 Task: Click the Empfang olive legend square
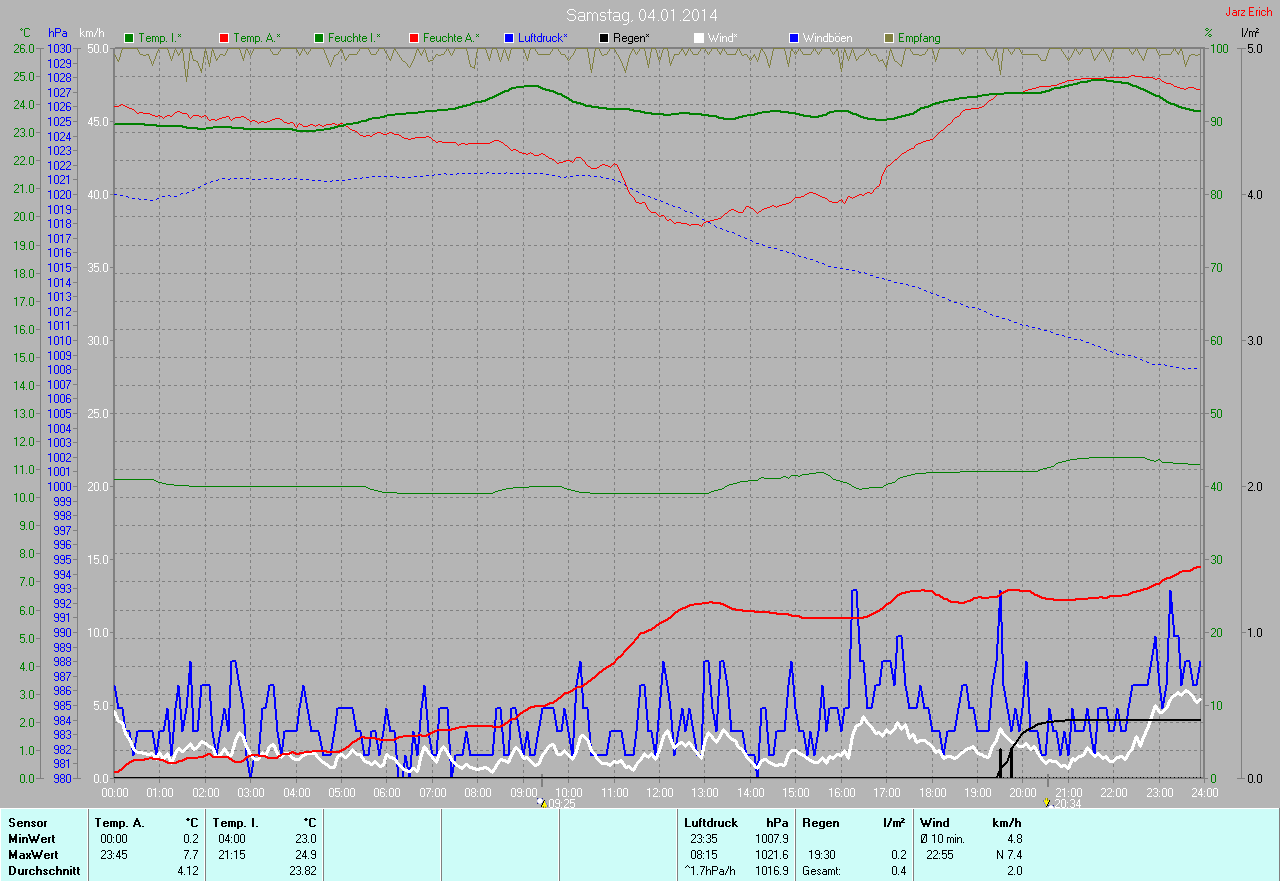[889, 38]
